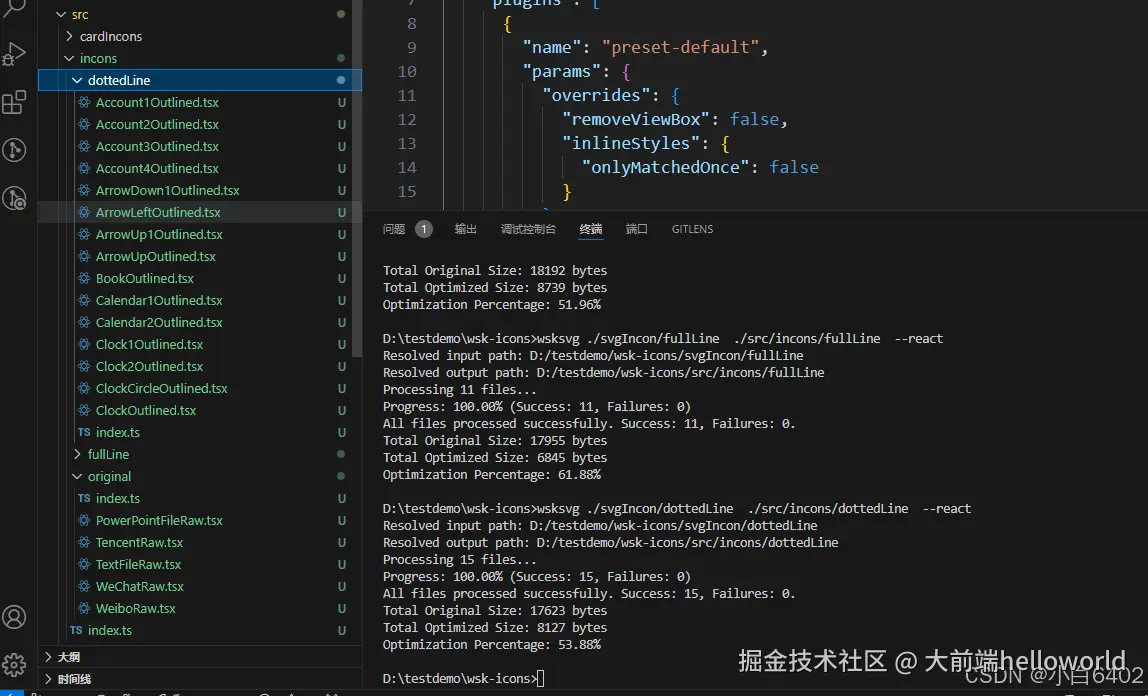Select the 终端 terminal tab
The width and height of the screenshot is (1148, 696).
[591, 229]
